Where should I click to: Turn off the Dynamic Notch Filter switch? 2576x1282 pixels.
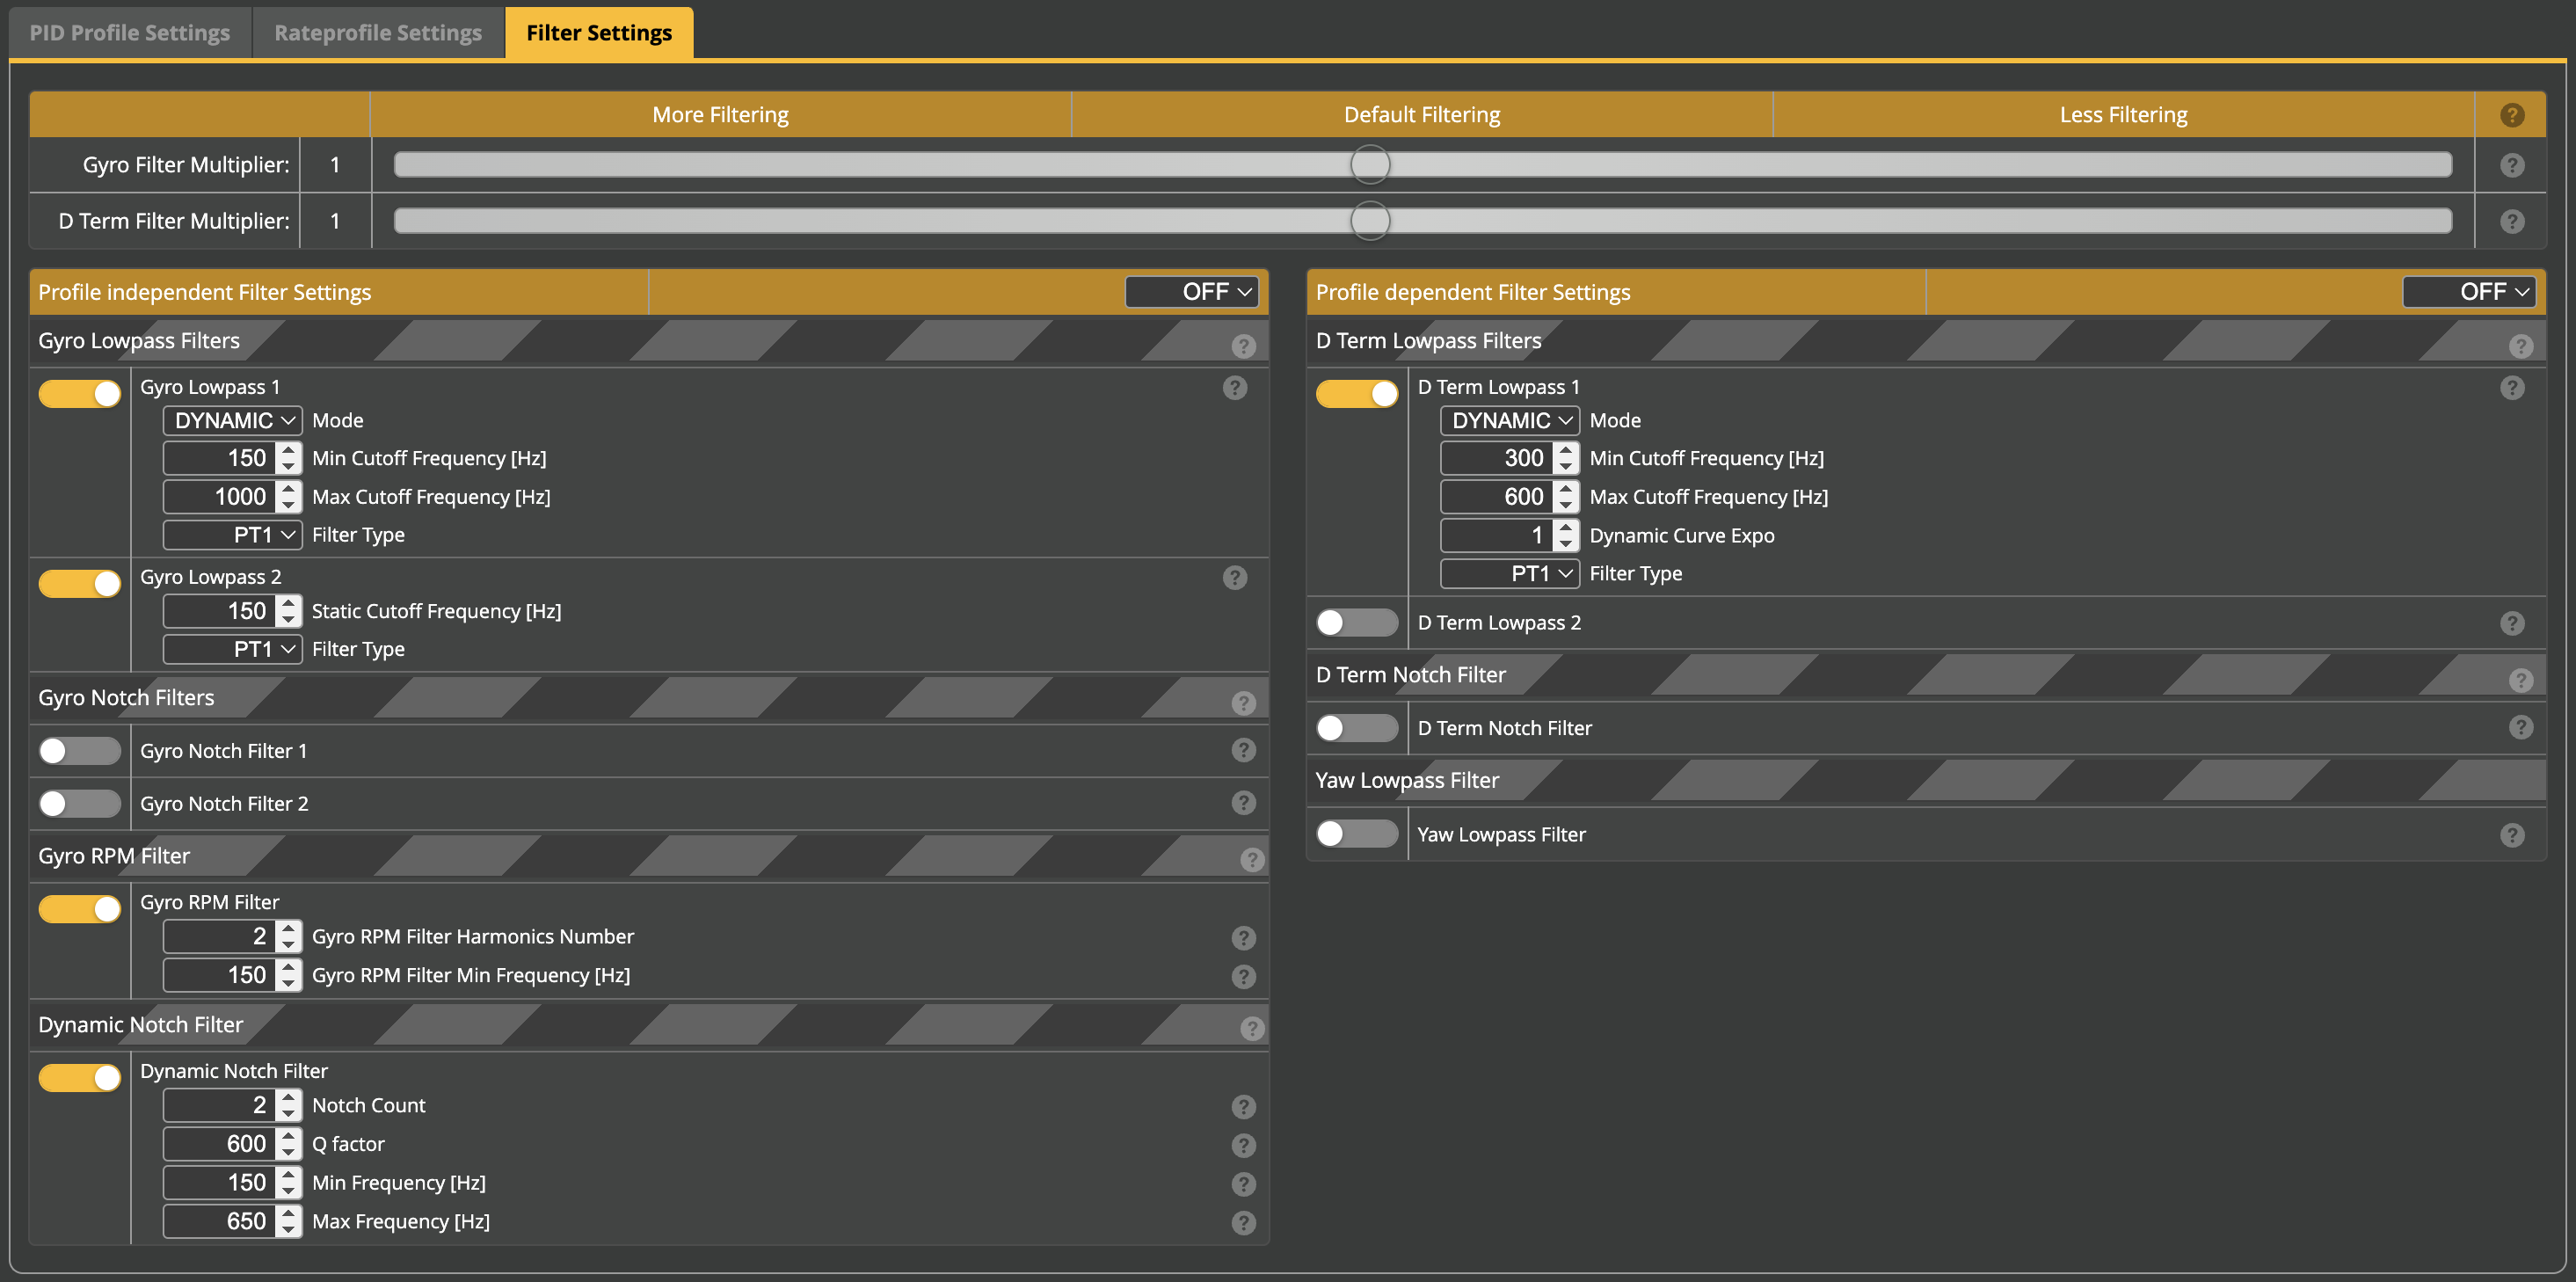(80, 1077)
